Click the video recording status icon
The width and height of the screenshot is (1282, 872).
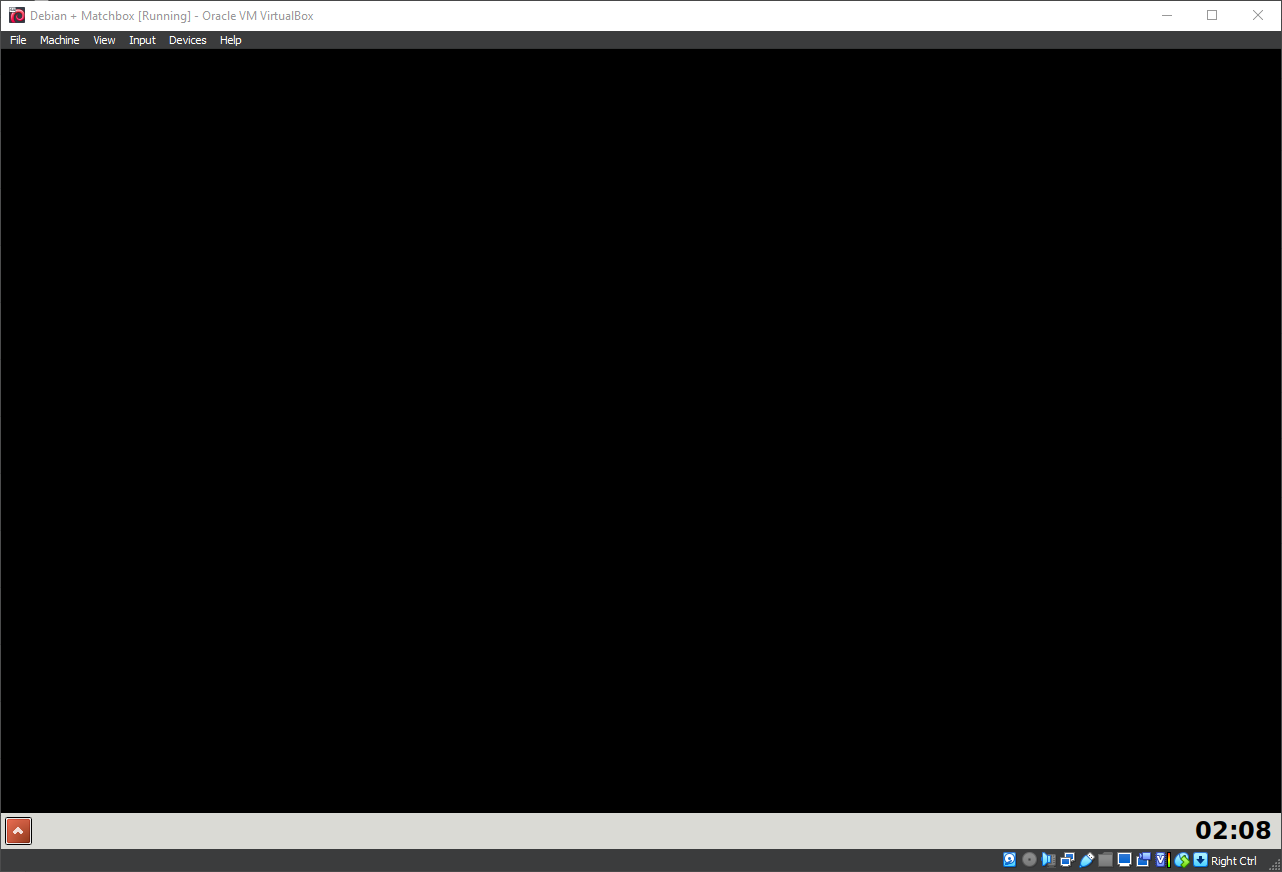click(1143, 860)
